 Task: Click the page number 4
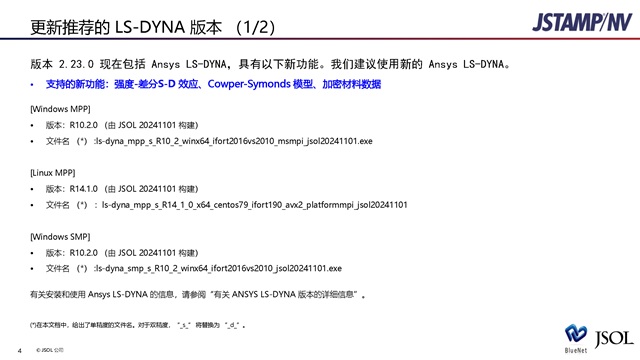click(x=20, y=351)
